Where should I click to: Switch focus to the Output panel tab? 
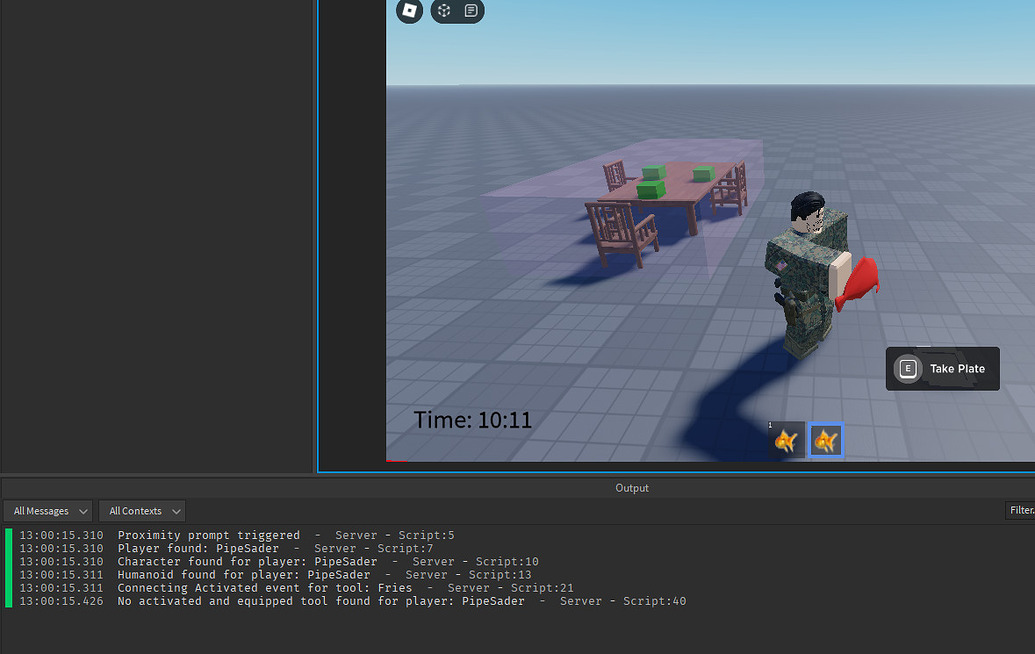coord(631,488)
